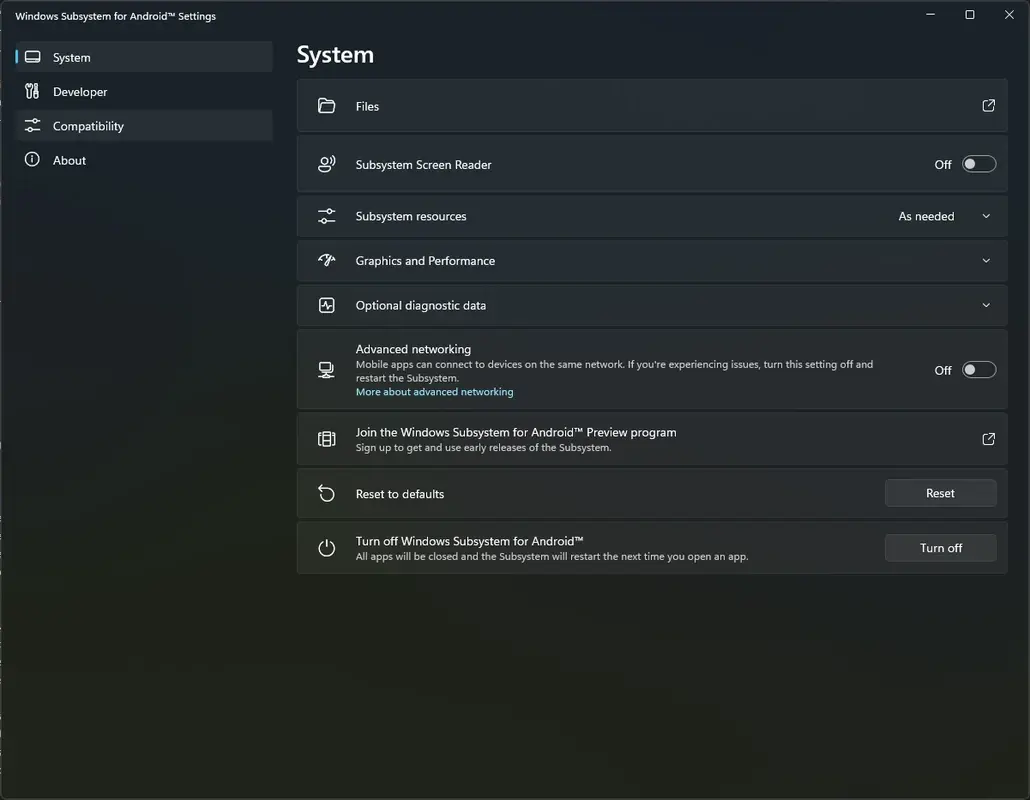
Task: Click the Advanced networking monitor icon
Action: 326,370
